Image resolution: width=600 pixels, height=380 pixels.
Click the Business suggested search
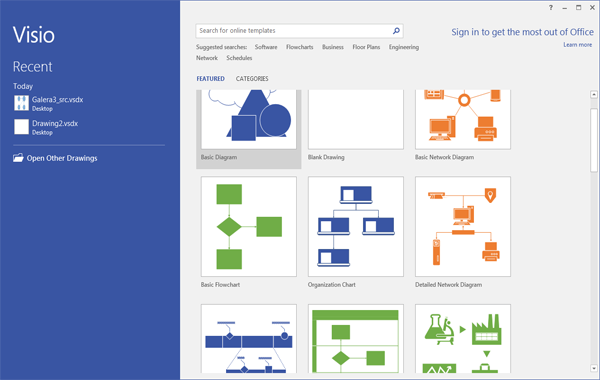coord(333,47)
